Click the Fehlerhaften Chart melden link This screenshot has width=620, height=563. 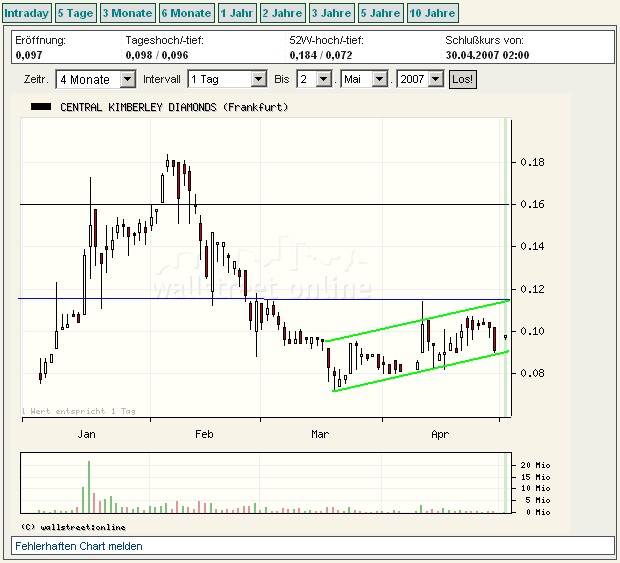coord(78,546)
